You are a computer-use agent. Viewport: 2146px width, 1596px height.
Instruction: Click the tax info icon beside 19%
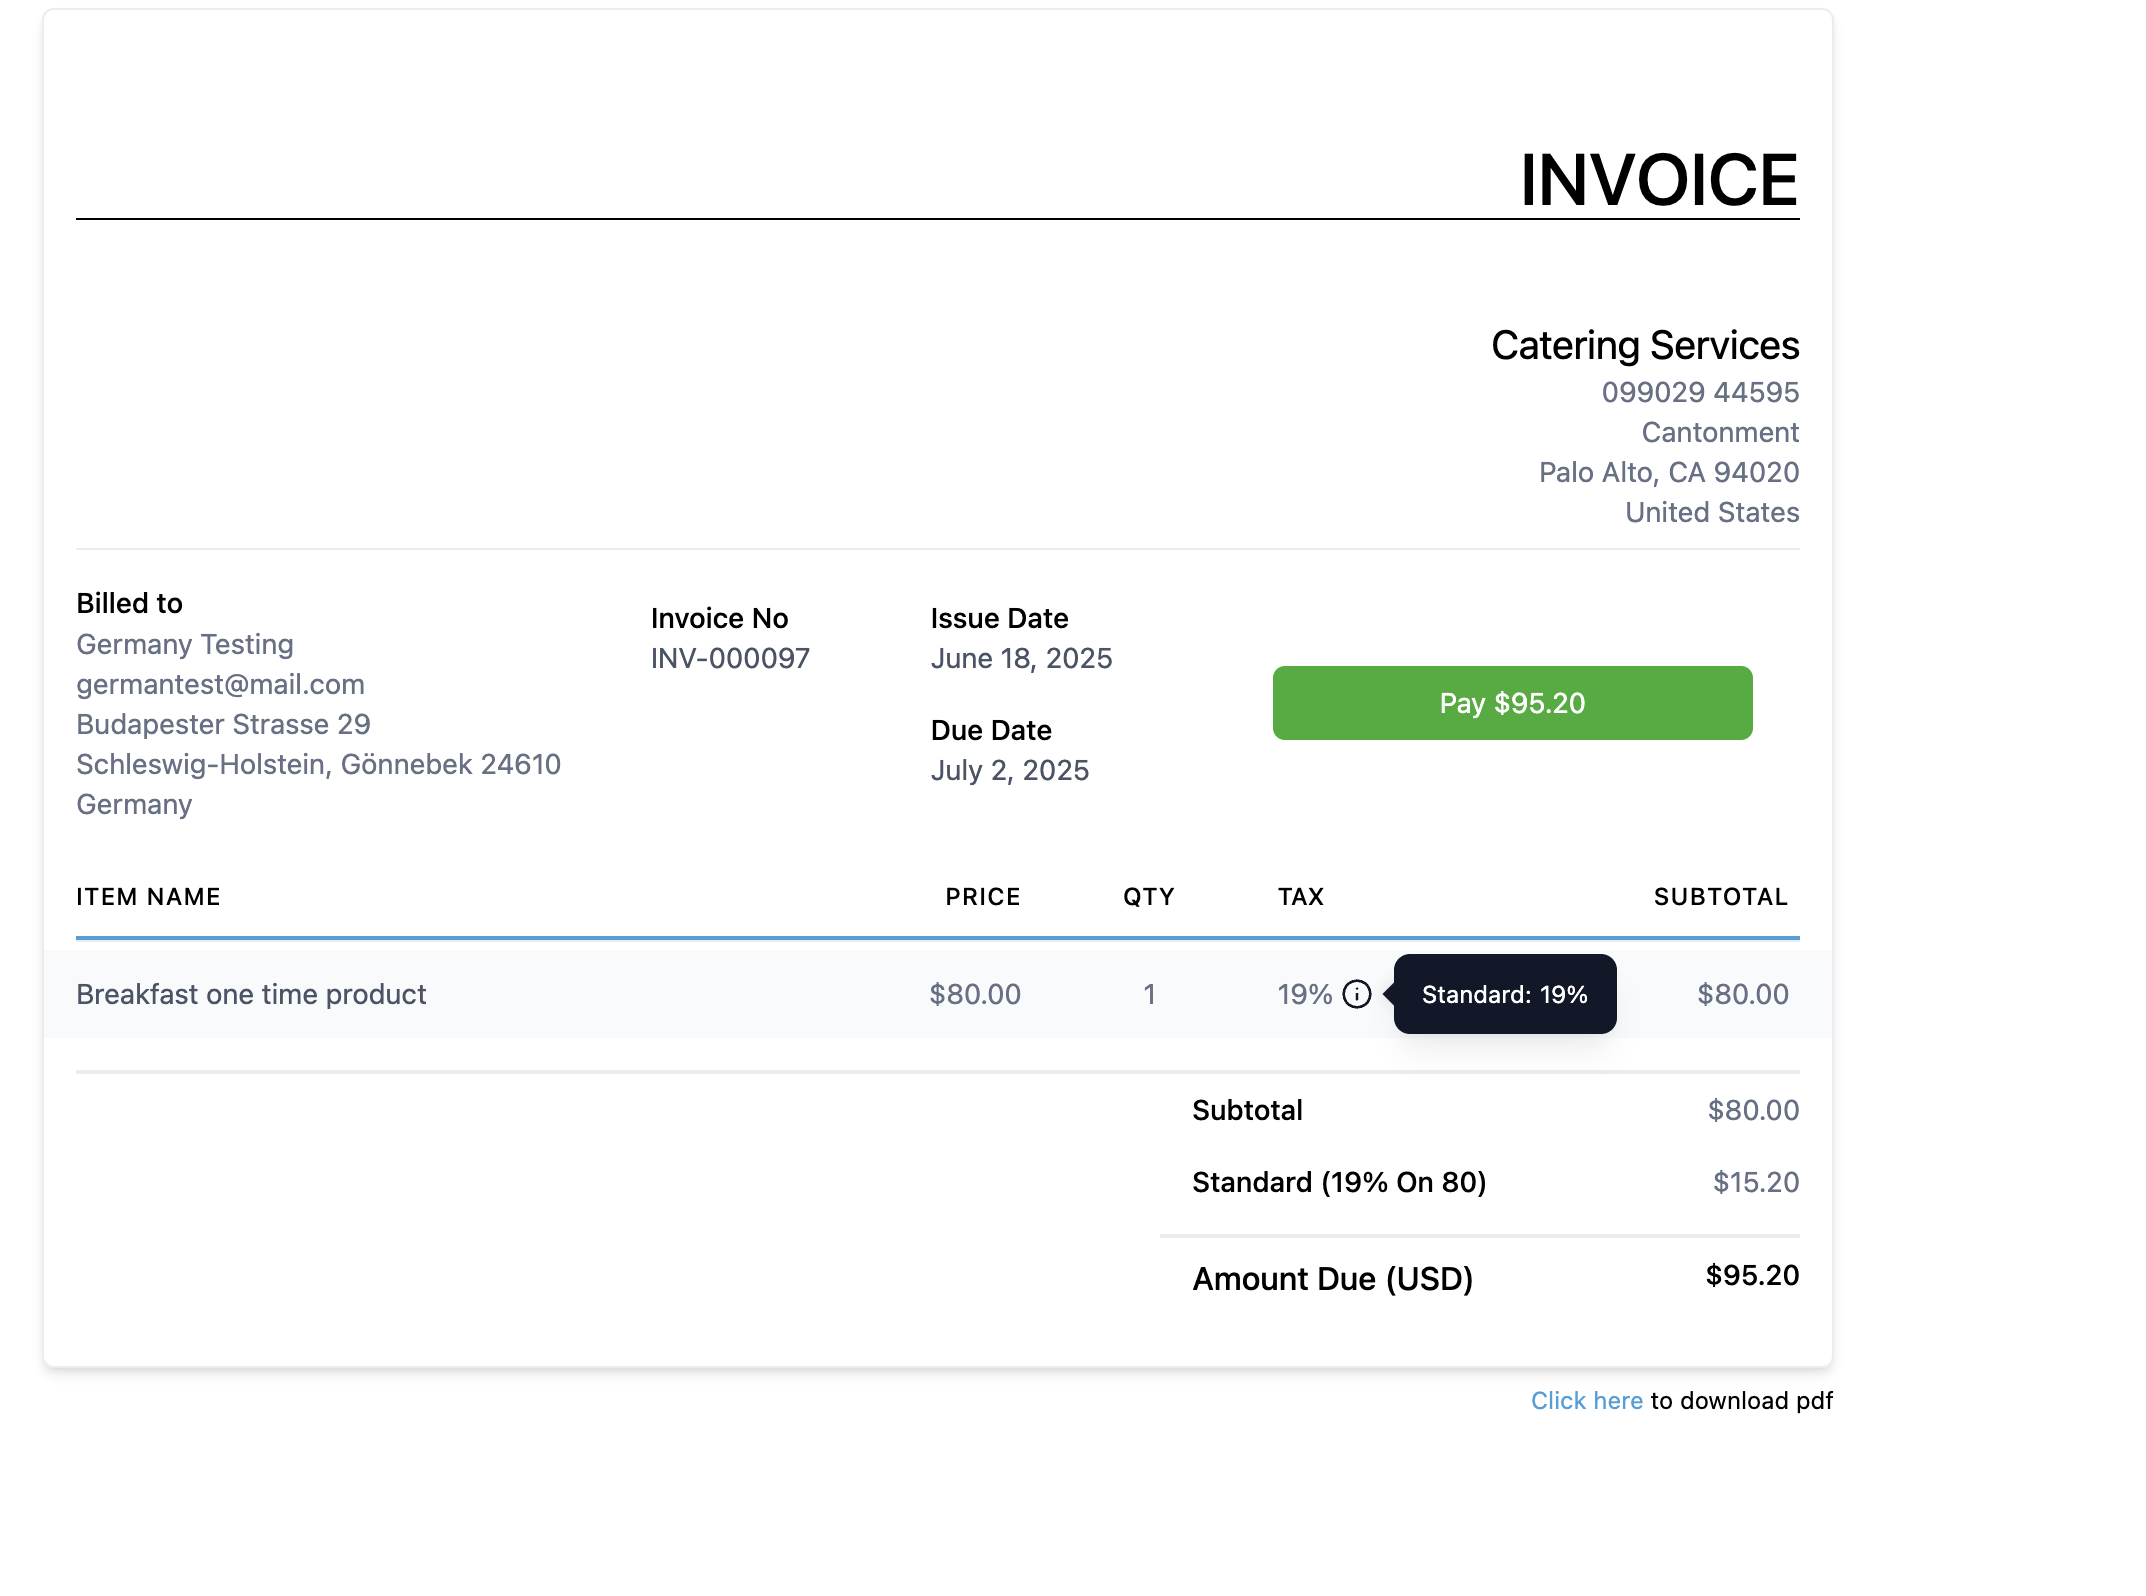(1356, 994)
